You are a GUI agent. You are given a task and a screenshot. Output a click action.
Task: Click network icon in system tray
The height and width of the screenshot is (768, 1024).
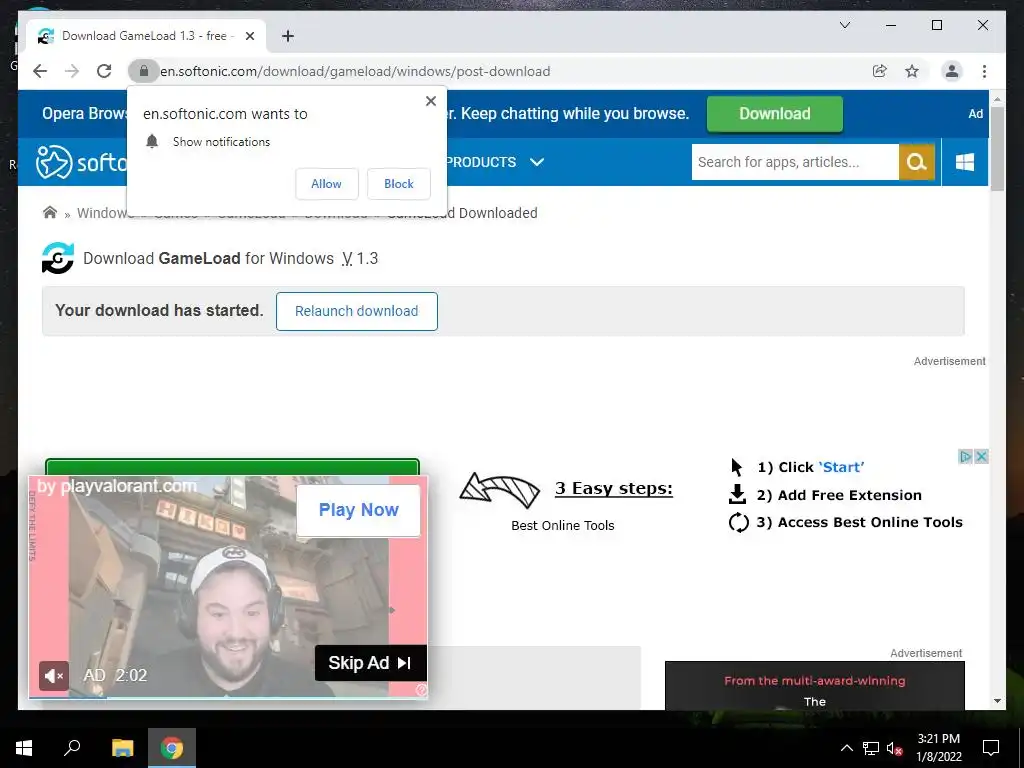[871, 748]
